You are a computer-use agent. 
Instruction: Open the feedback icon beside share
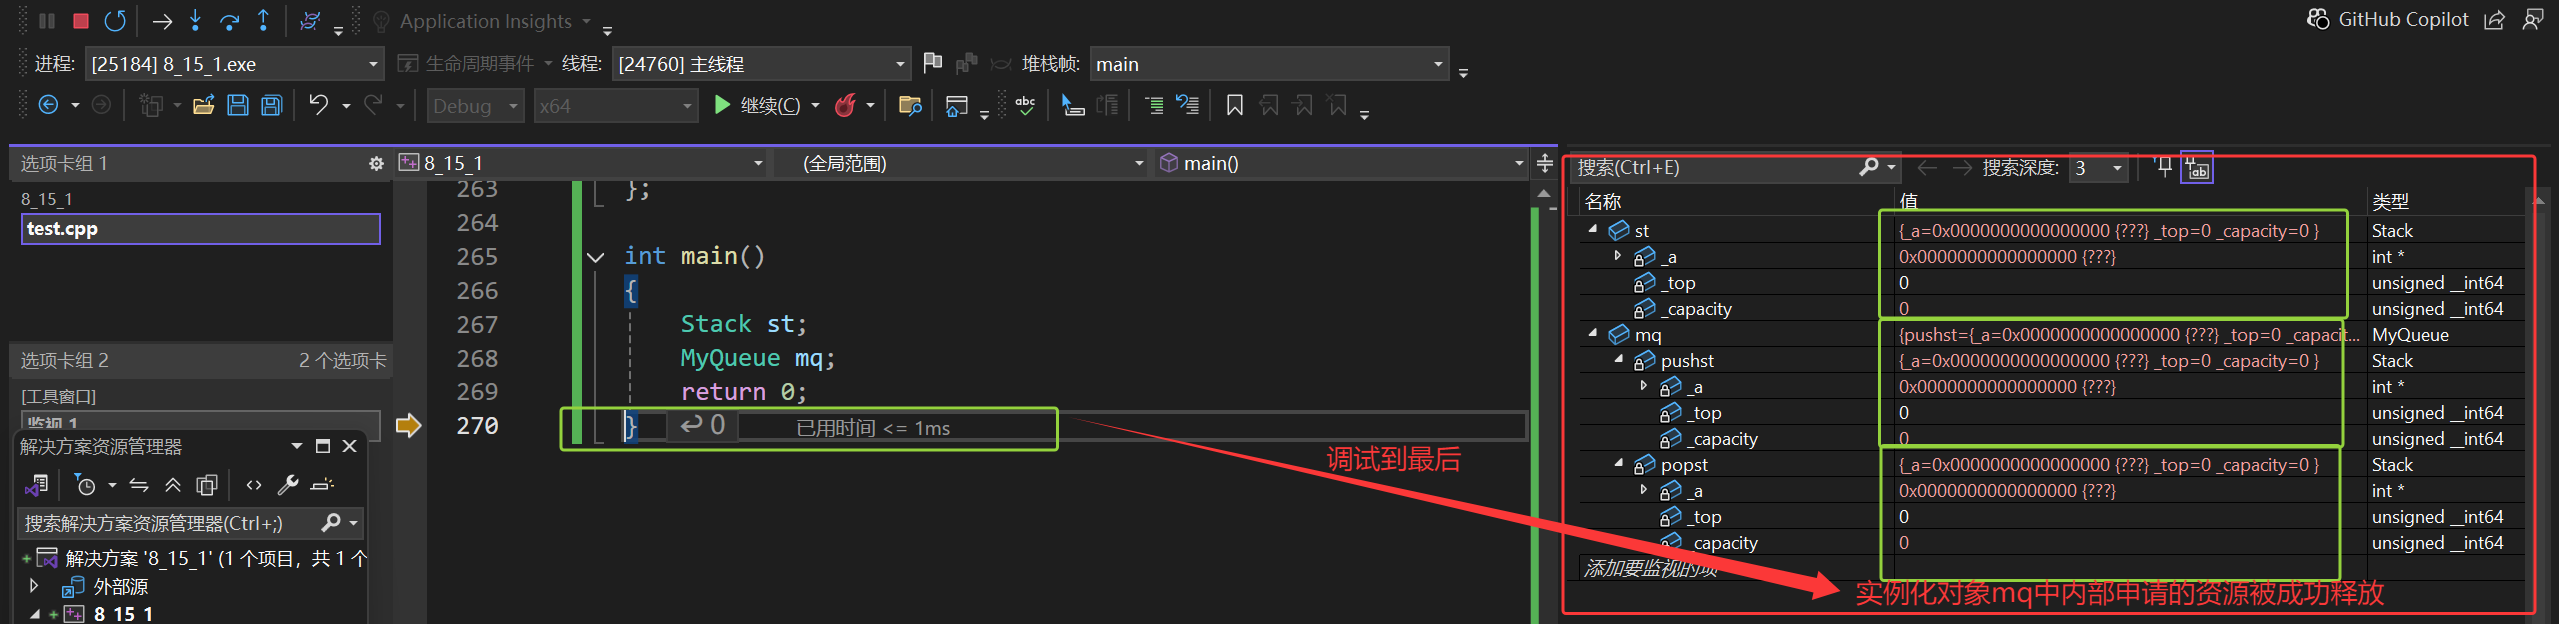click(x=2533, y=20)
